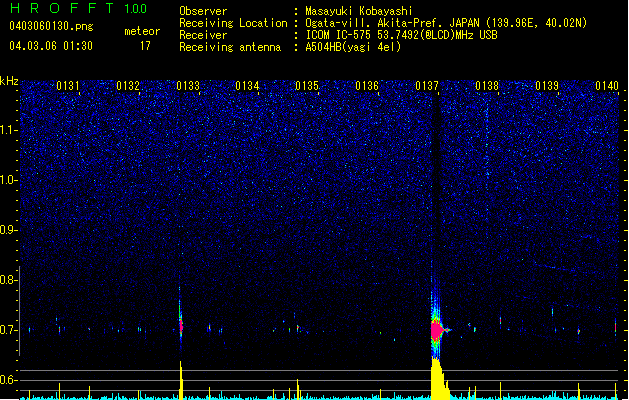Click the magenta meteor echo near 0133
This screenshot has height=400, width=629.
pyautogui.click(x=181, y=326)
